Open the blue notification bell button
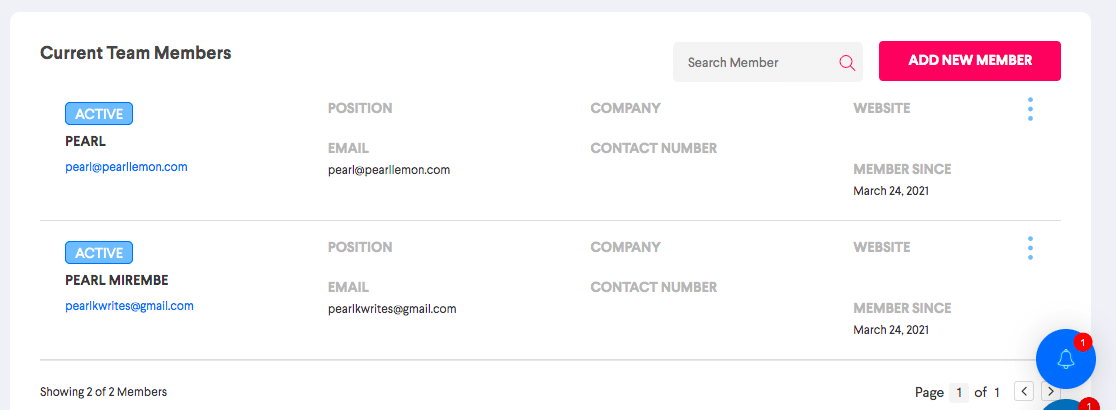Screen dimensions: 1116x410 coord(1065,358)
